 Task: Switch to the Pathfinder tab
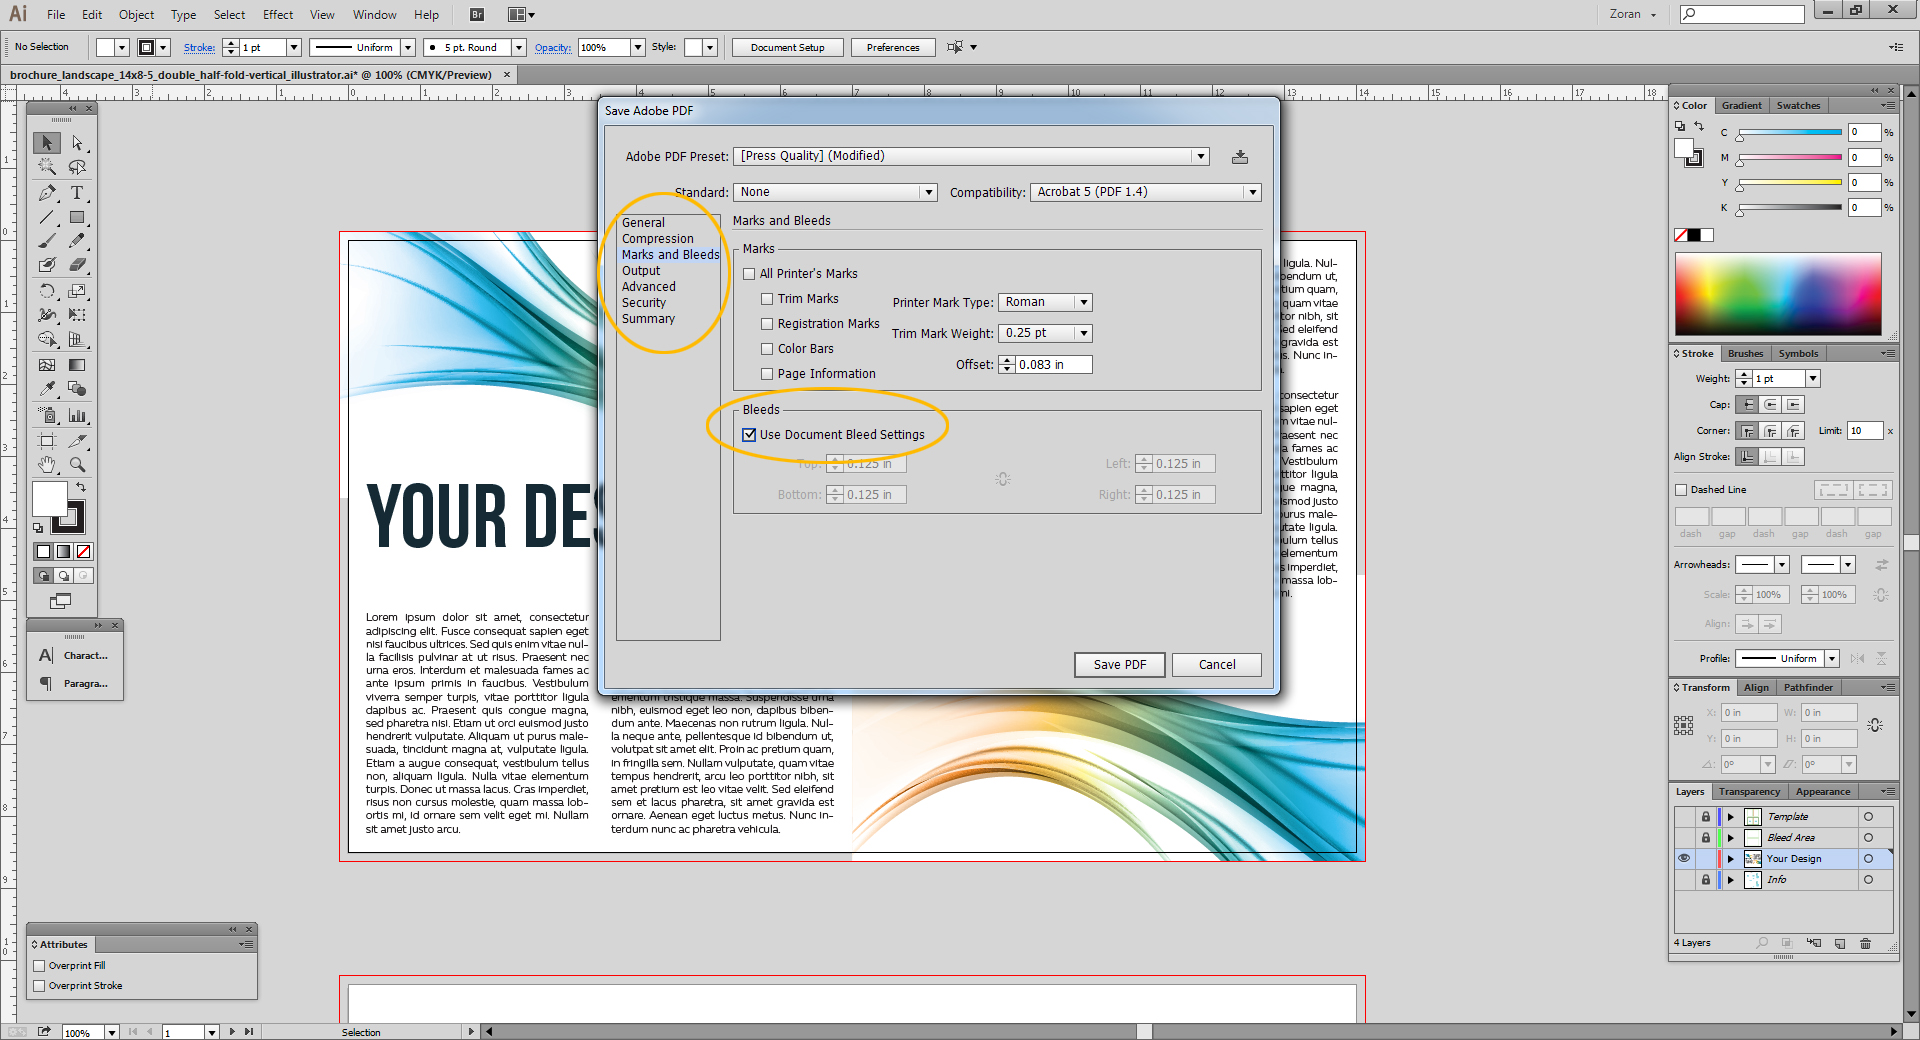pos(1808,687)
